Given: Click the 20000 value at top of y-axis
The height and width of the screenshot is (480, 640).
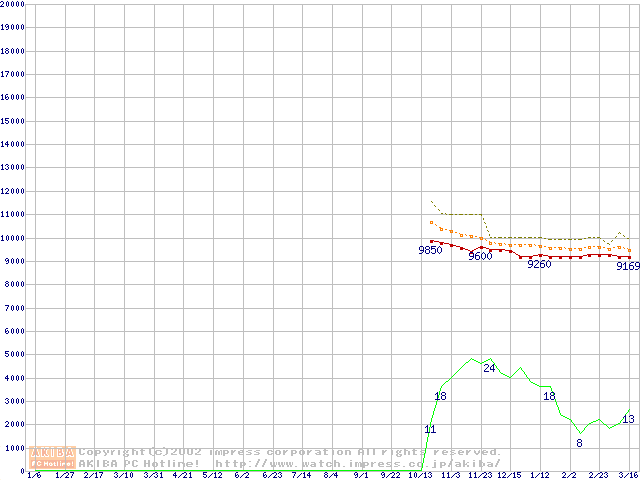Looking at the screenshot, I should click(12, 4).
